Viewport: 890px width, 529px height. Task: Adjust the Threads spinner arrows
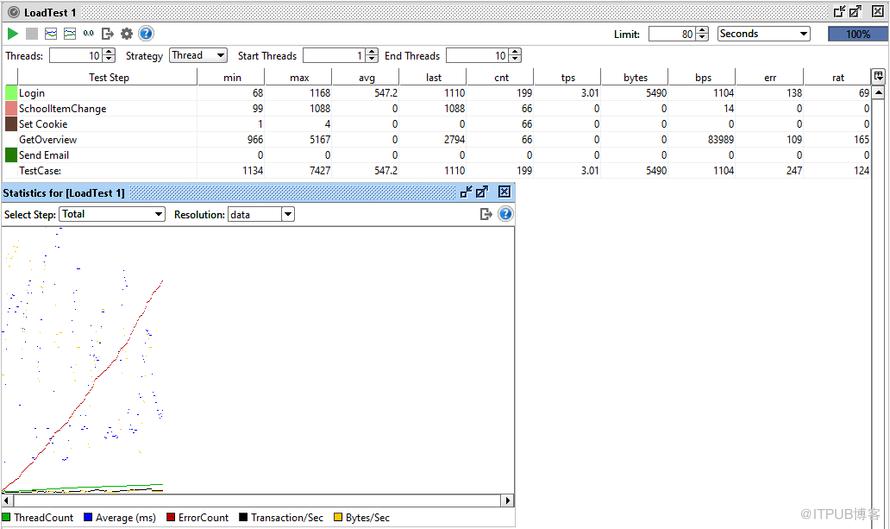pyautogui.click(x=110, y=56)
